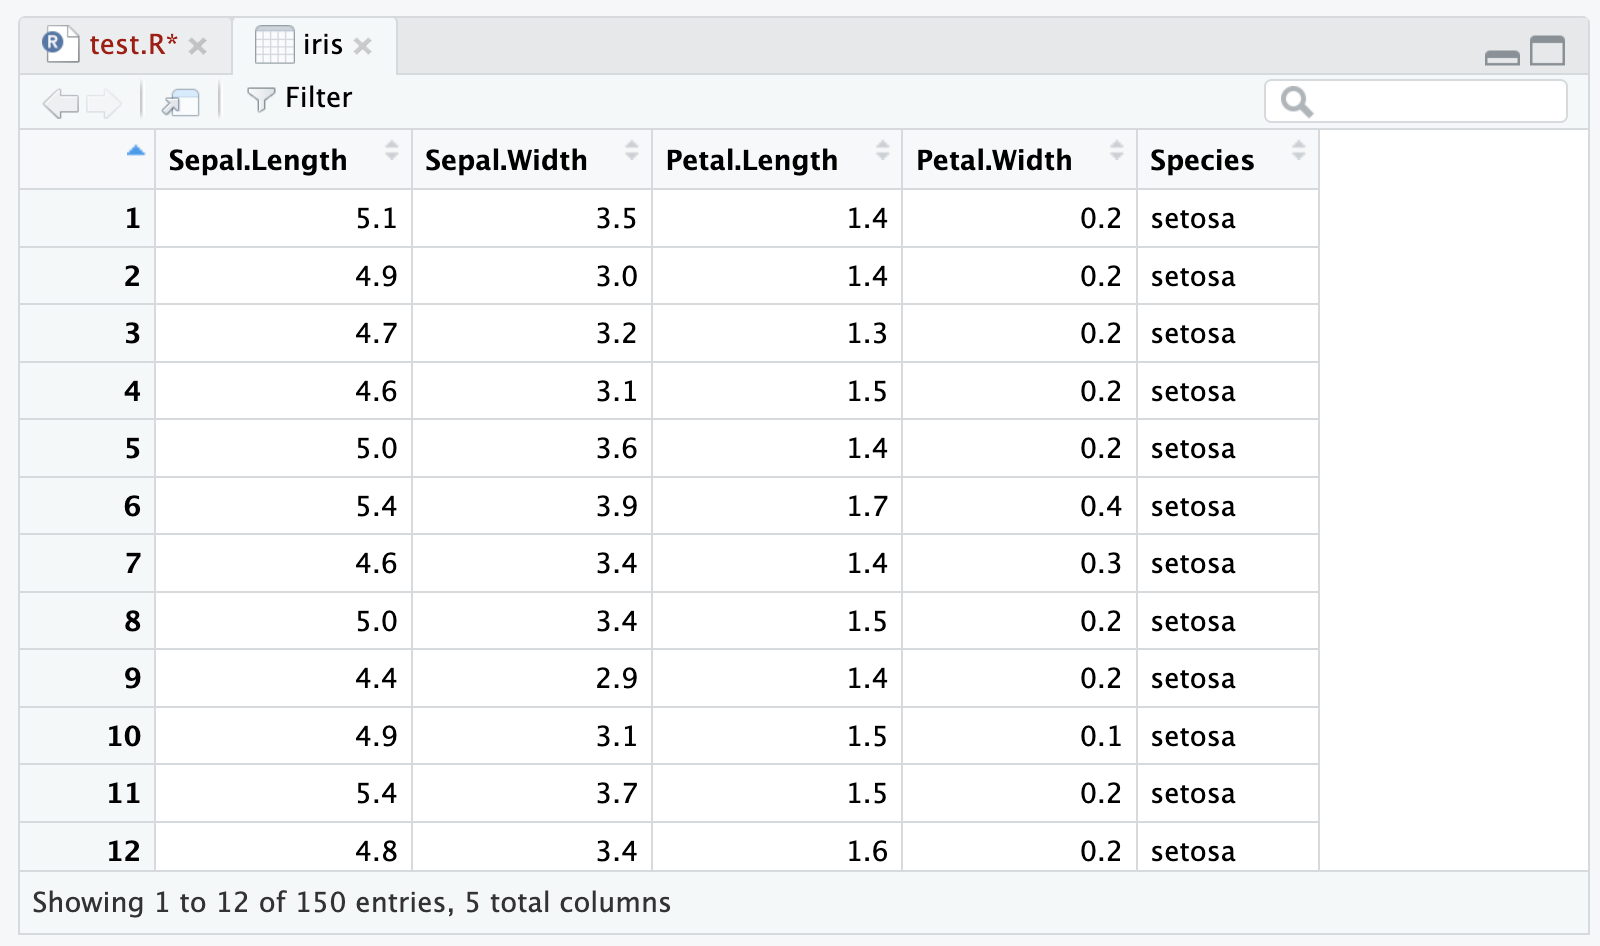Close the iris data viewer tab
Image resolution: width=1600 pixels, height=946 pixels.
click(363, 46)
